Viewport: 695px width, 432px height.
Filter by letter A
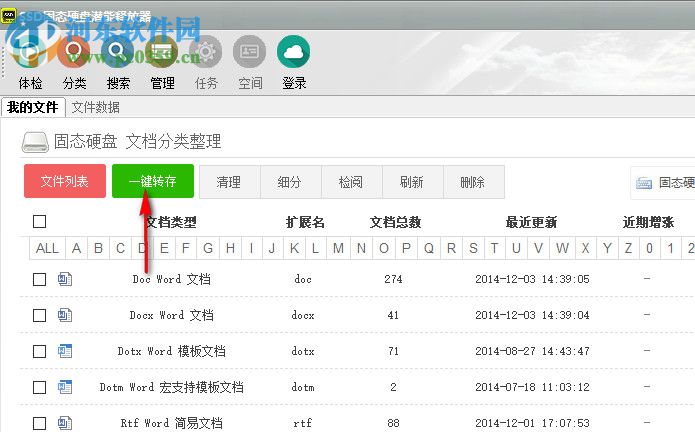[x=77, y=248]
